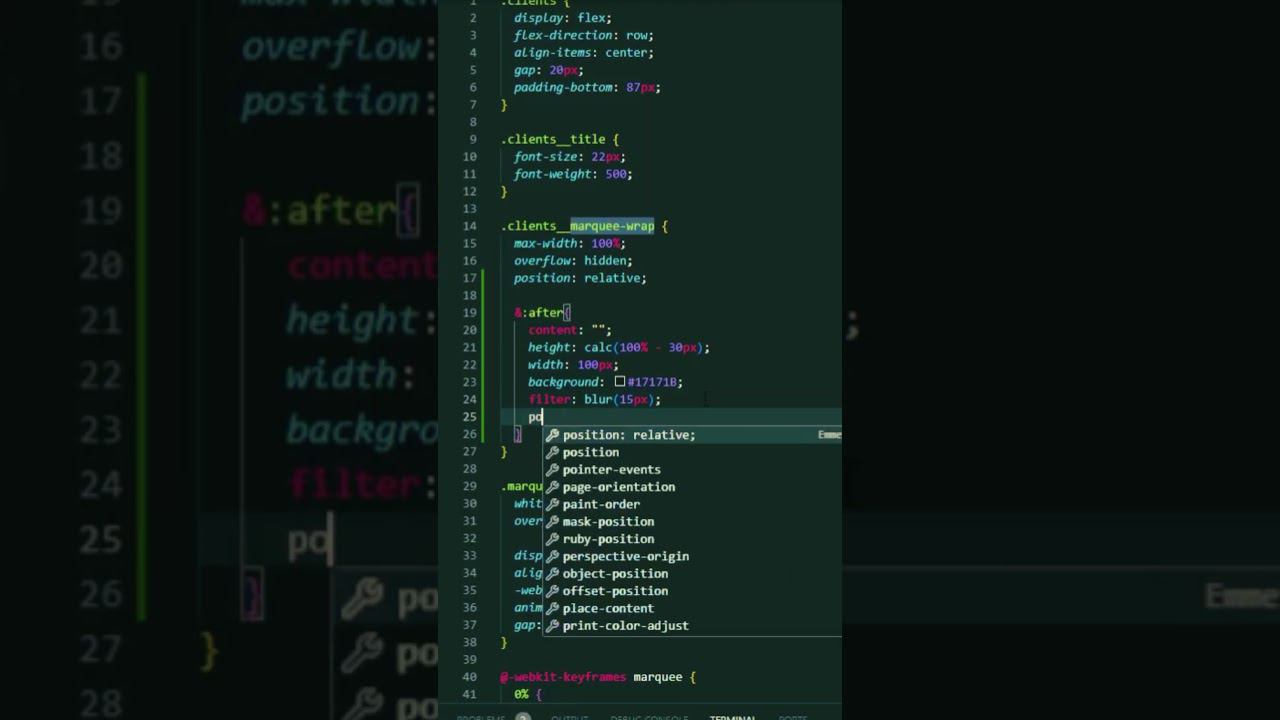Click the wrench icon next to 'page-orientation' suggestion
The width and height of the screenshot is (1280, 720).
[x=552, y=487]
